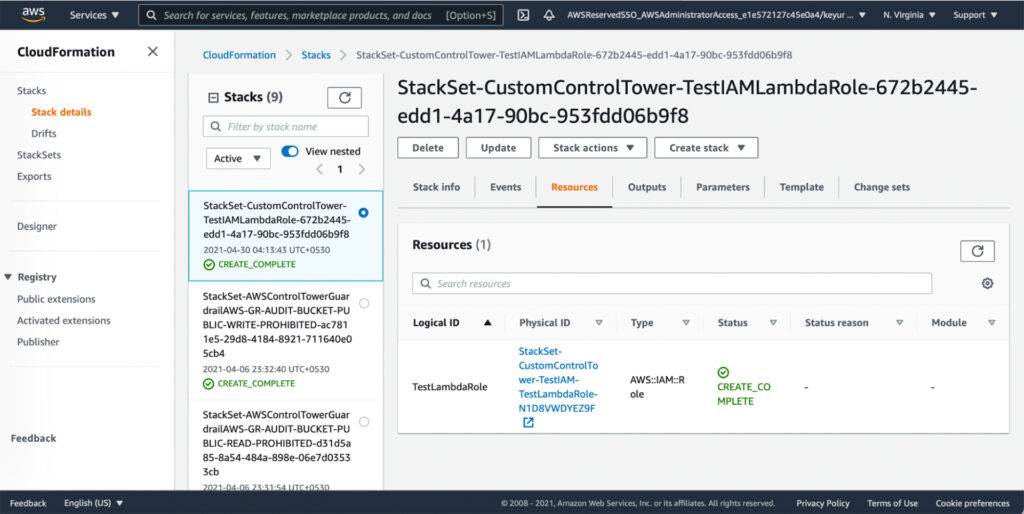Refresh the Resources table
Image resolution: width=1024 pixels, height=514 pixels.
coord(977,251)
